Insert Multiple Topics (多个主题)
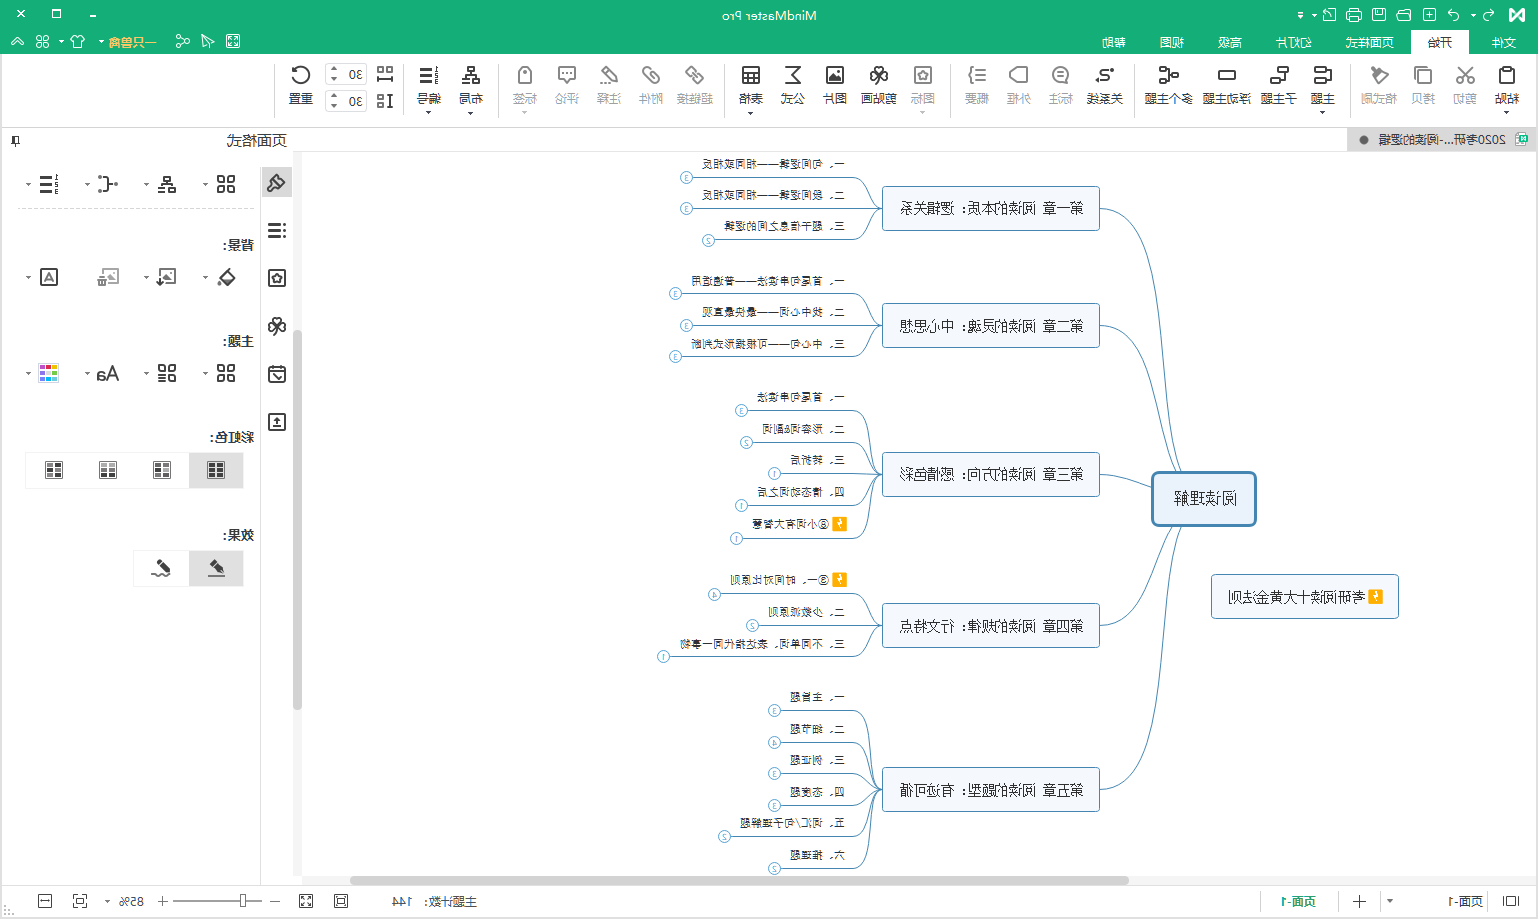Viewport: 1538px width, 919px height. tap(1168, 76)
